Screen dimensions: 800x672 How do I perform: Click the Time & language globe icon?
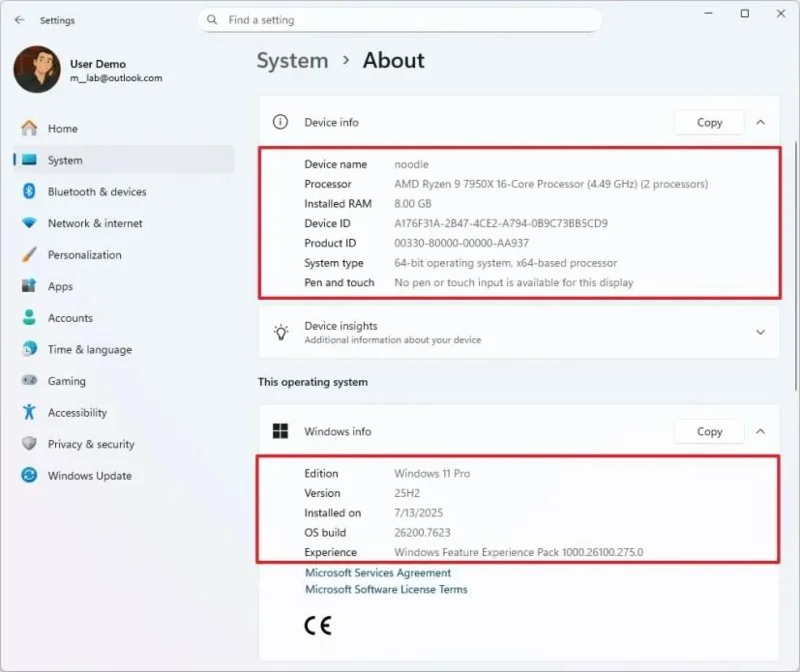pyautogui.click(x=29, y=349)
